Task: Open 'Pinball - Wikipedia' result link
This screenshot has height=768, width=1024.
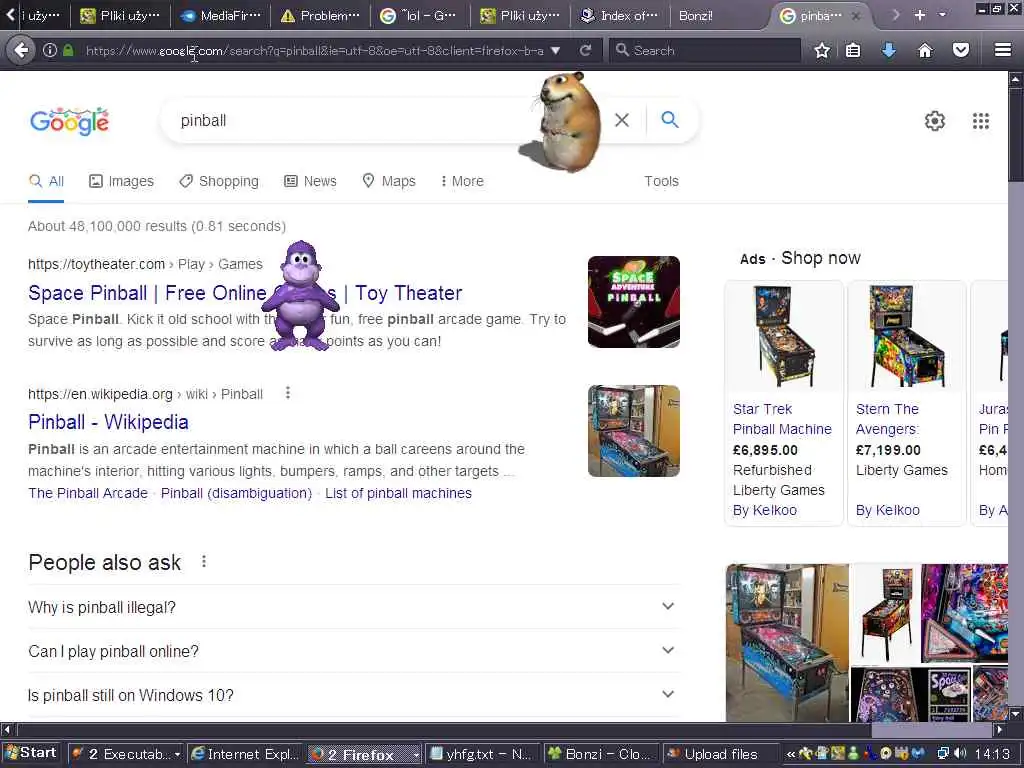Action: (108, 422)
